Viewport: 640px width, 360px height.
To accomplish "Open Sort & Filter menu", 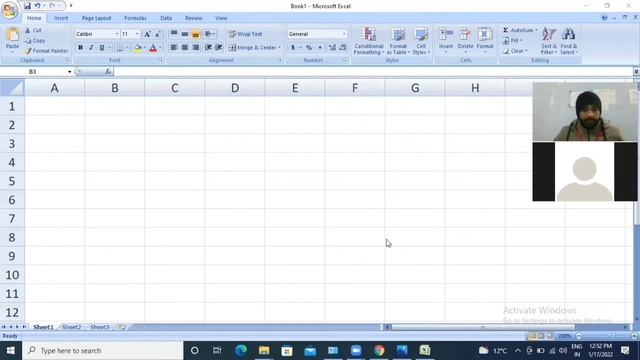I will click(x=549, y=41).
